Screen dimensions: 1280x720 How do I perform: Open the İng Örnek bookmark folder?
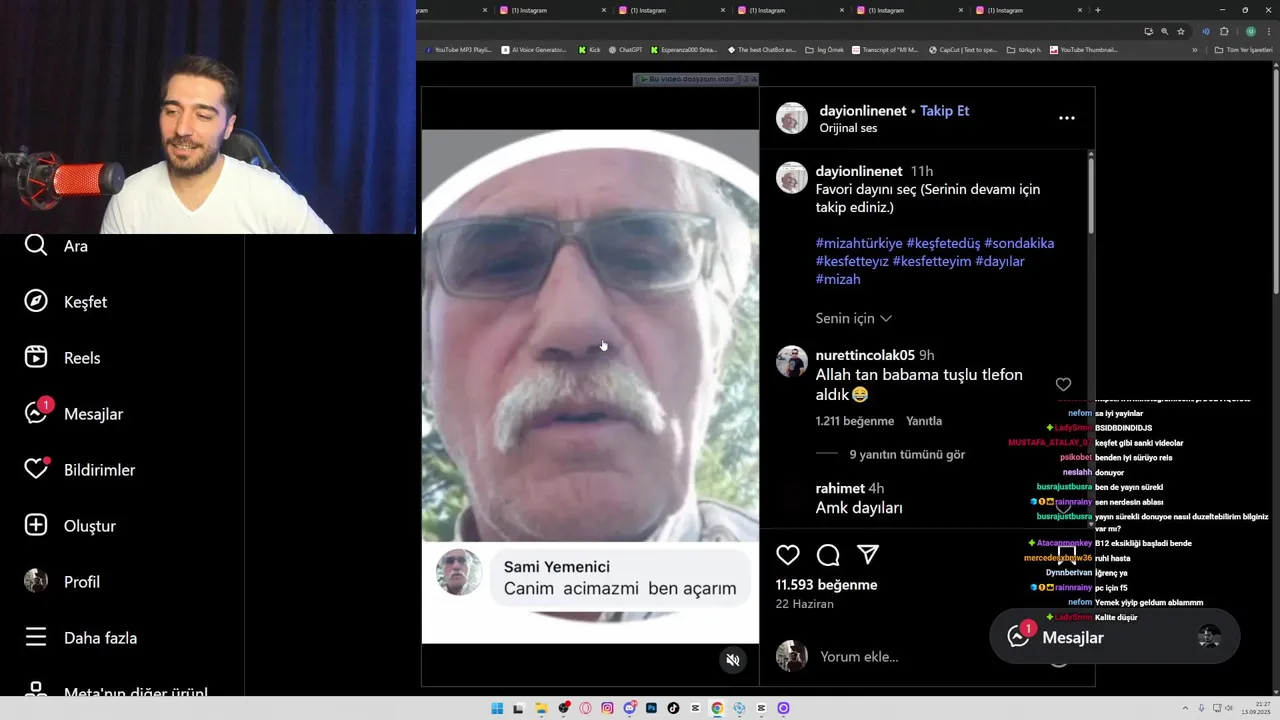[x=824, y=49]
